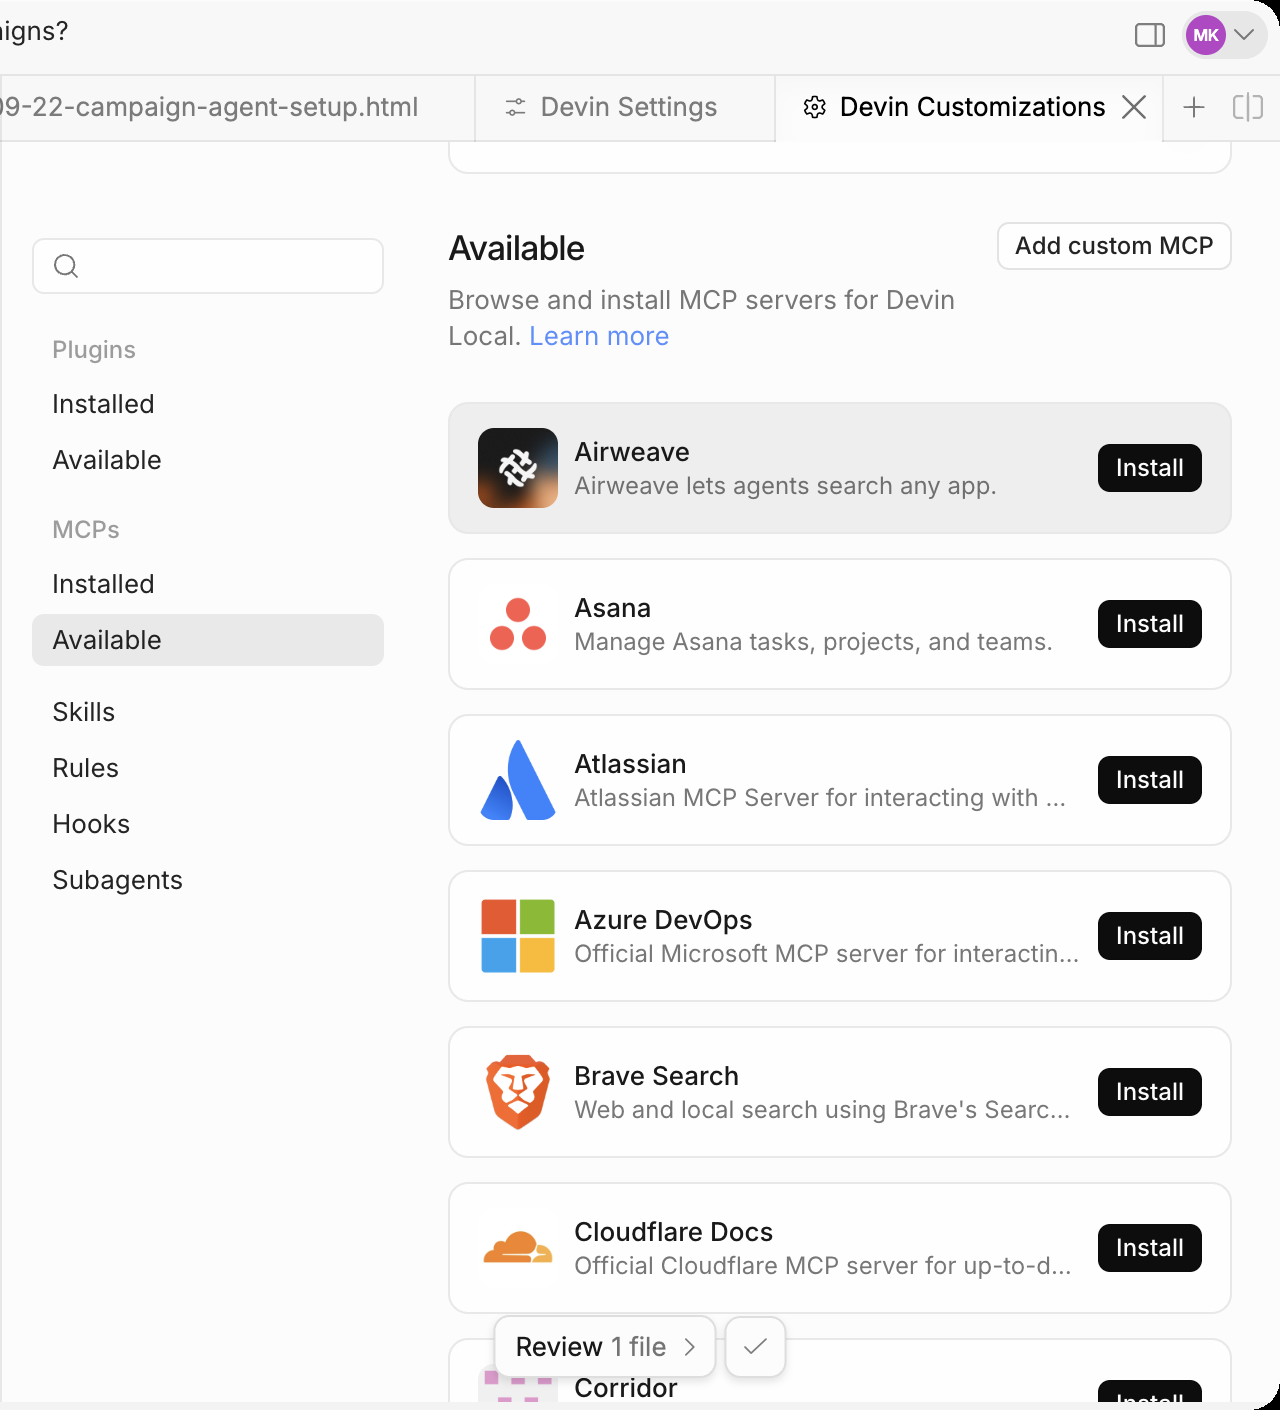1280x1410 pixels.
Task: Open the MK user avatar menu
Action: [1206, 35]
